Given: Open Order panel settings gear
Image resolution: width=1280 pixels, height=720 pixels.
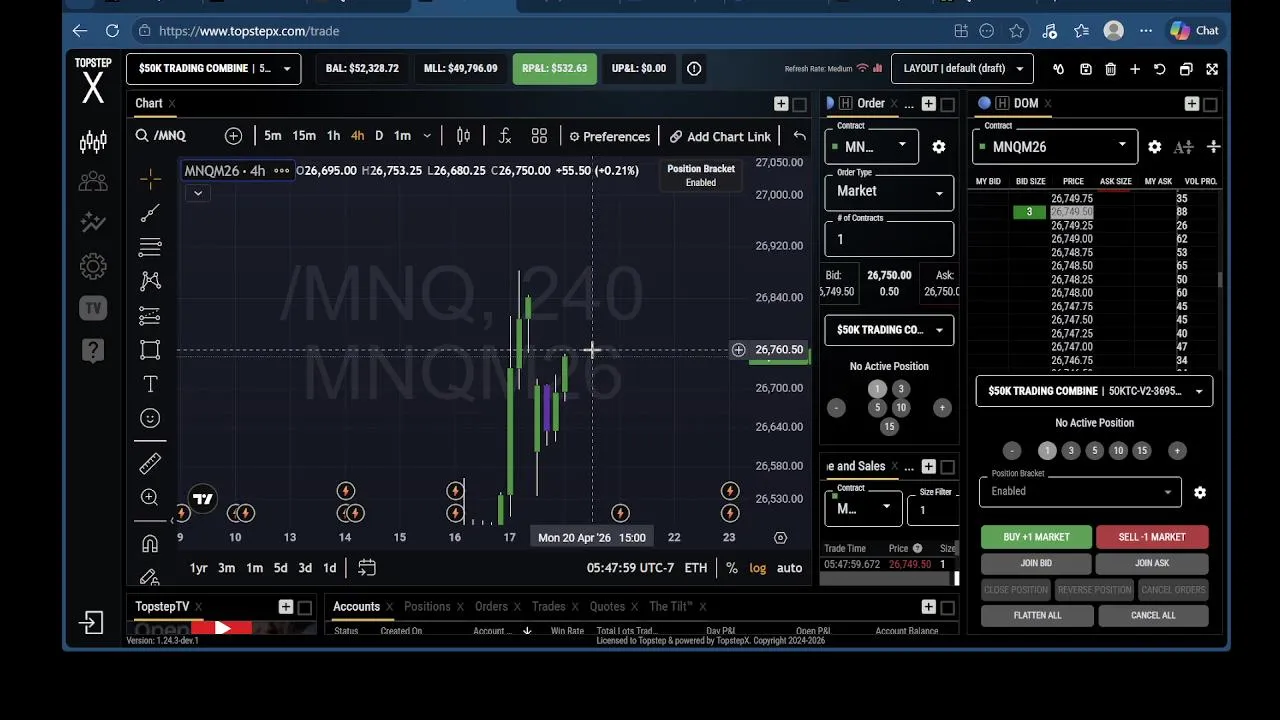Looking at the screenshot, I should tap(939, 147).
